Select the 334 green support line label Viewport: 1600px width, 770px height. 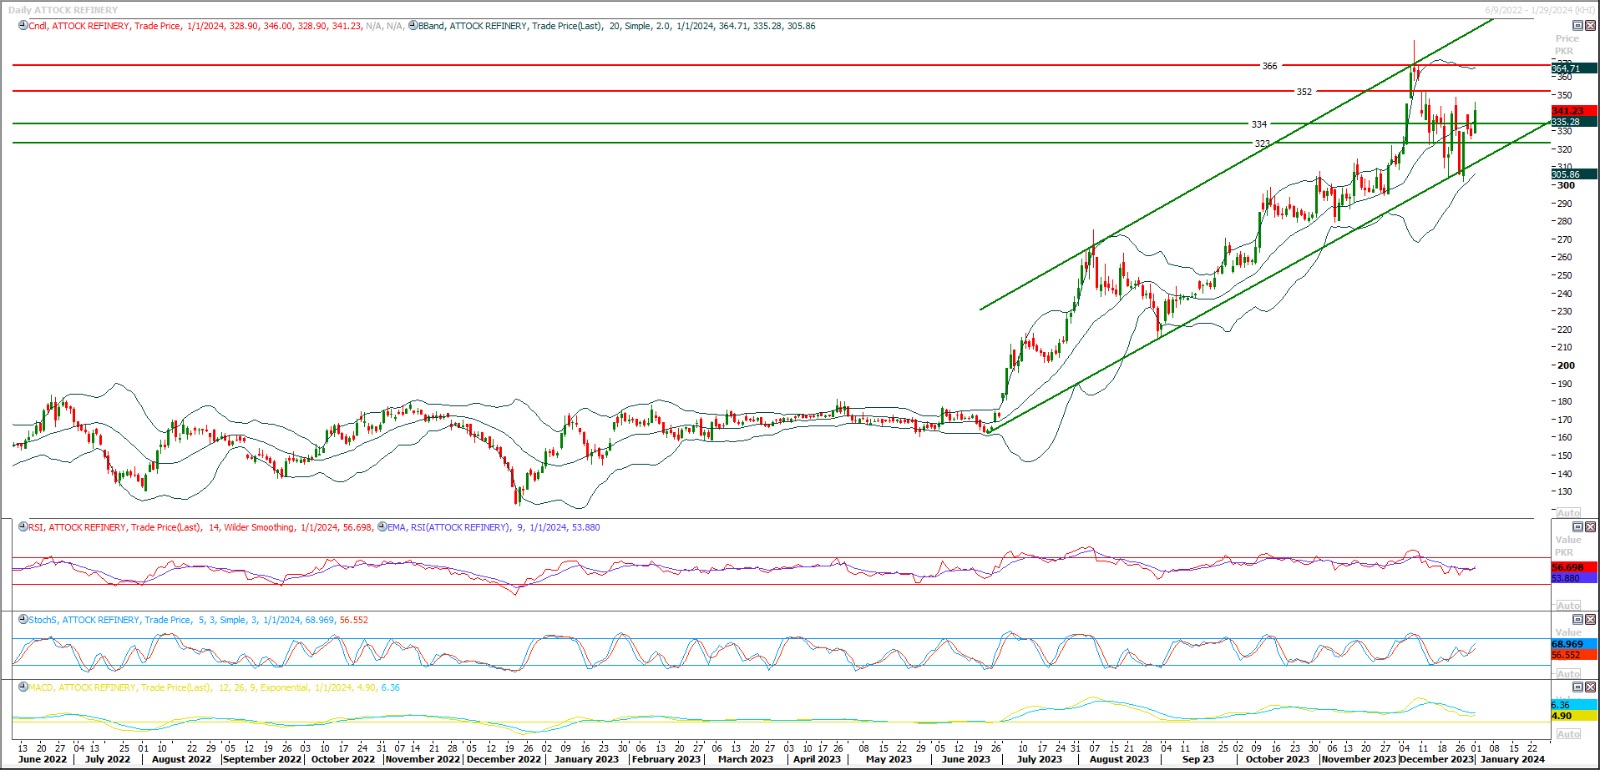tap(1259, 125)
